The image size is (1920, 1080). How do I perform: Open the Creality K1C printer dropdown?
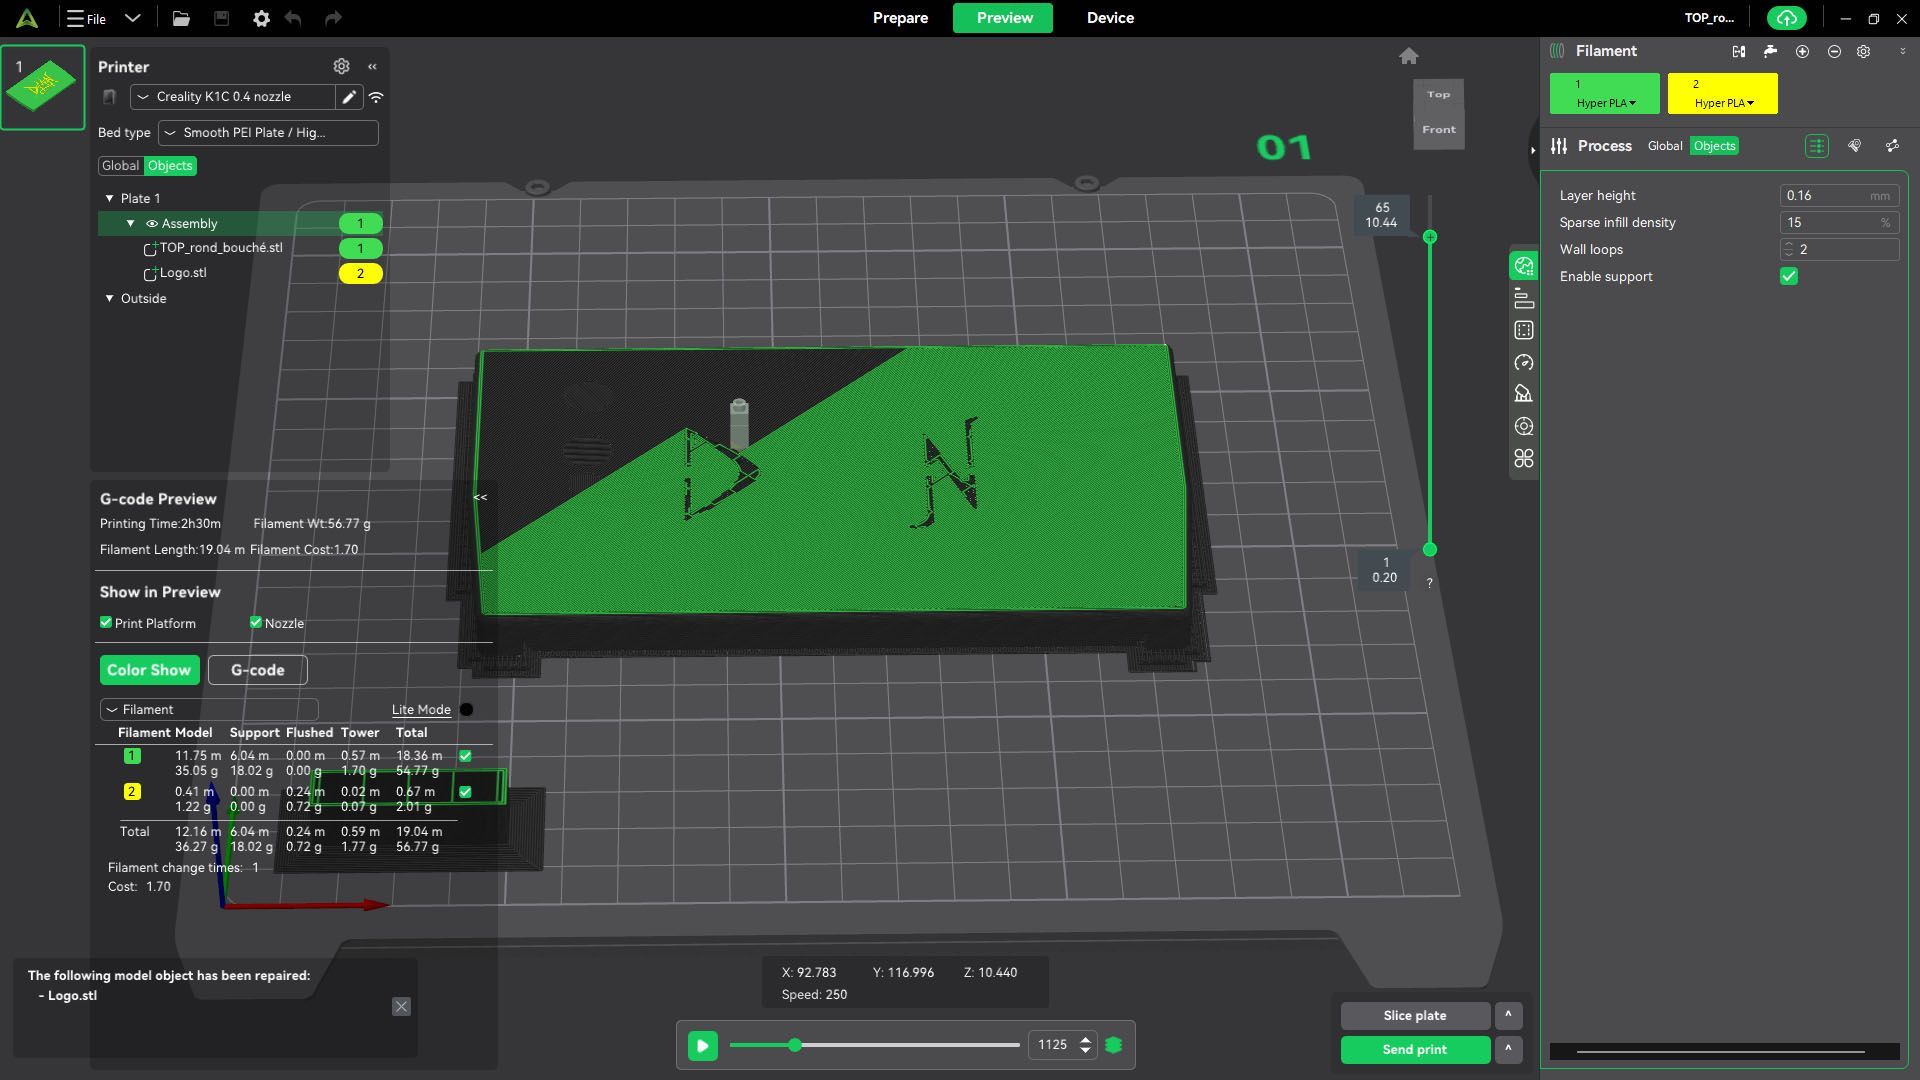coord(232,97)
